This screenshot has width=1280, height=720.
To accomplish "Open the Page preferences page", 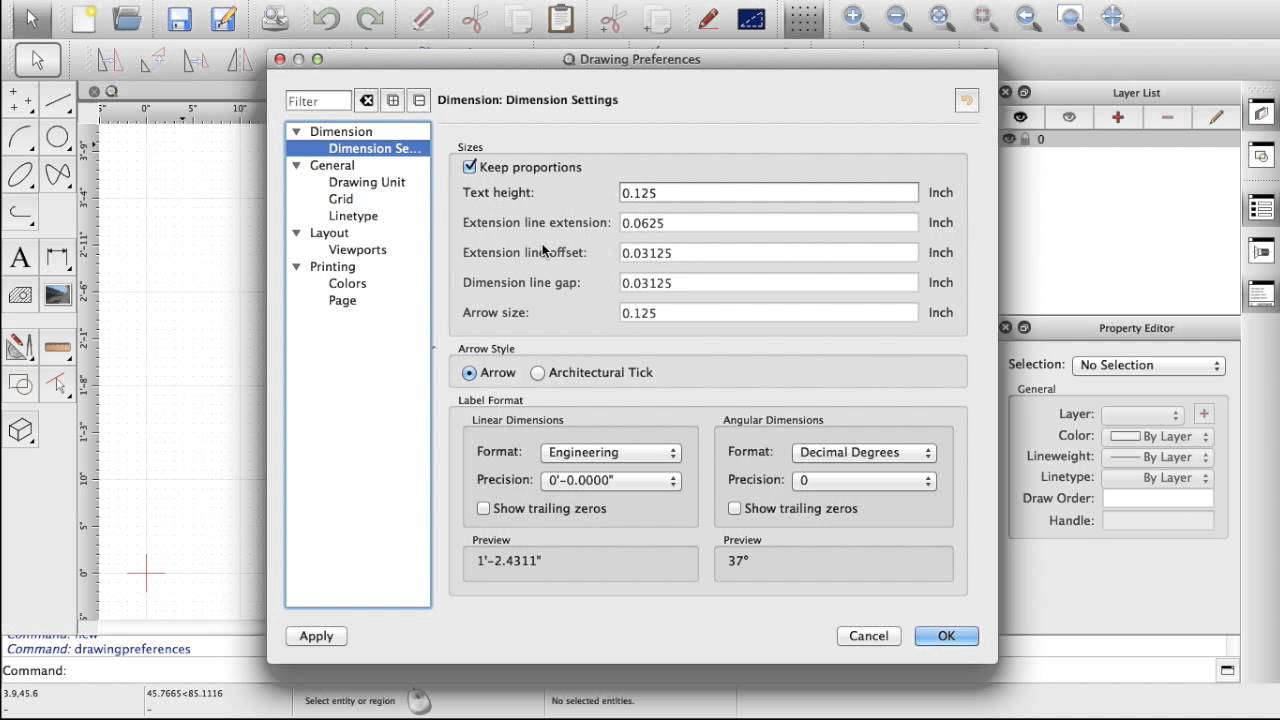I will point(342,300).
